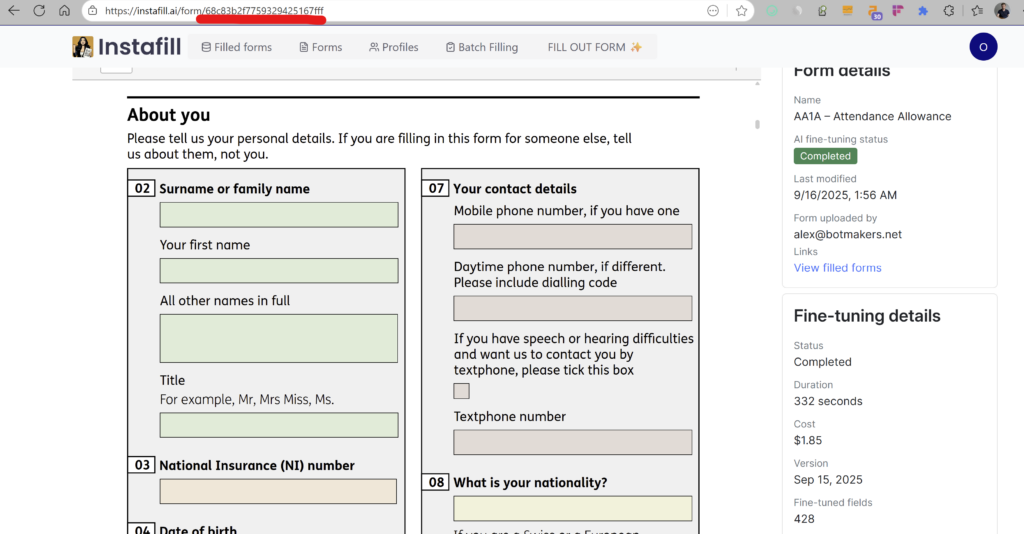Reload the page with the refresh icon
The image size is (1024, 534).
point(39,11)
